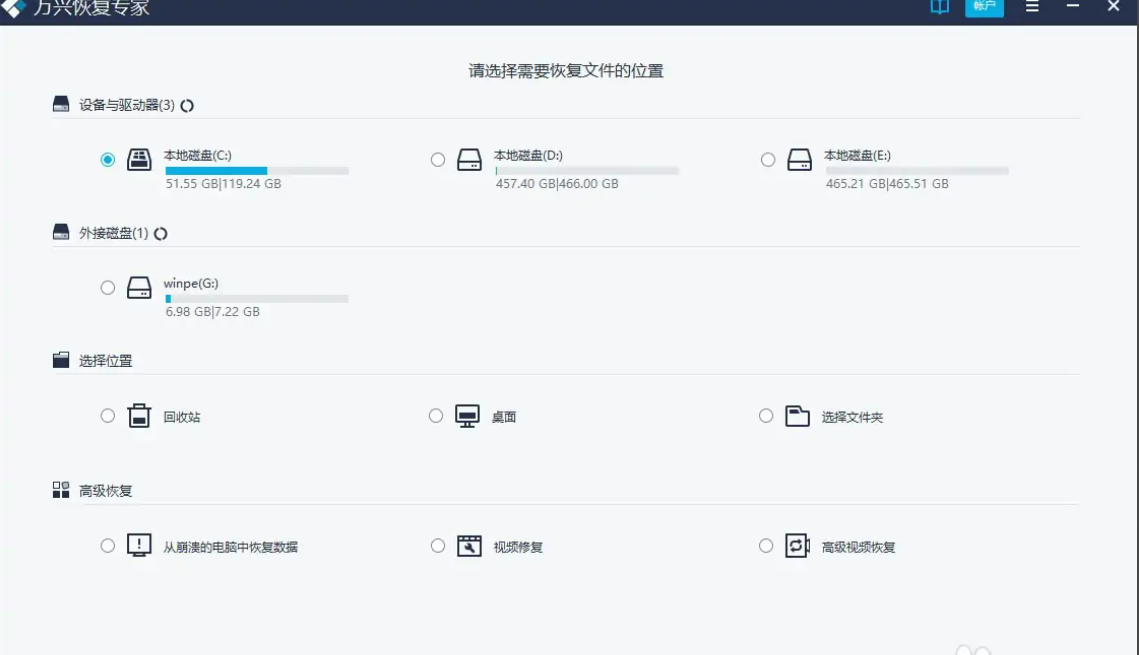
Task: Click the winpe(G:) external drive icon
Action: [x=140, y=288]
